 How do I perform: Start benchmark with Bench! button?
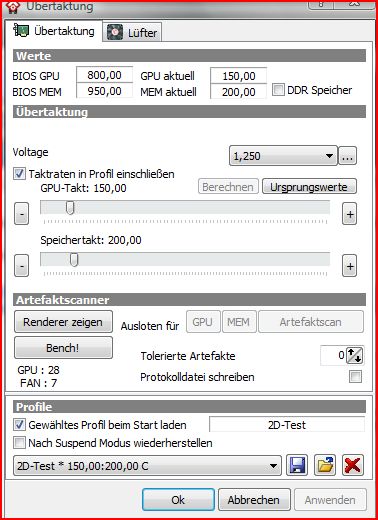coord(63,348)
